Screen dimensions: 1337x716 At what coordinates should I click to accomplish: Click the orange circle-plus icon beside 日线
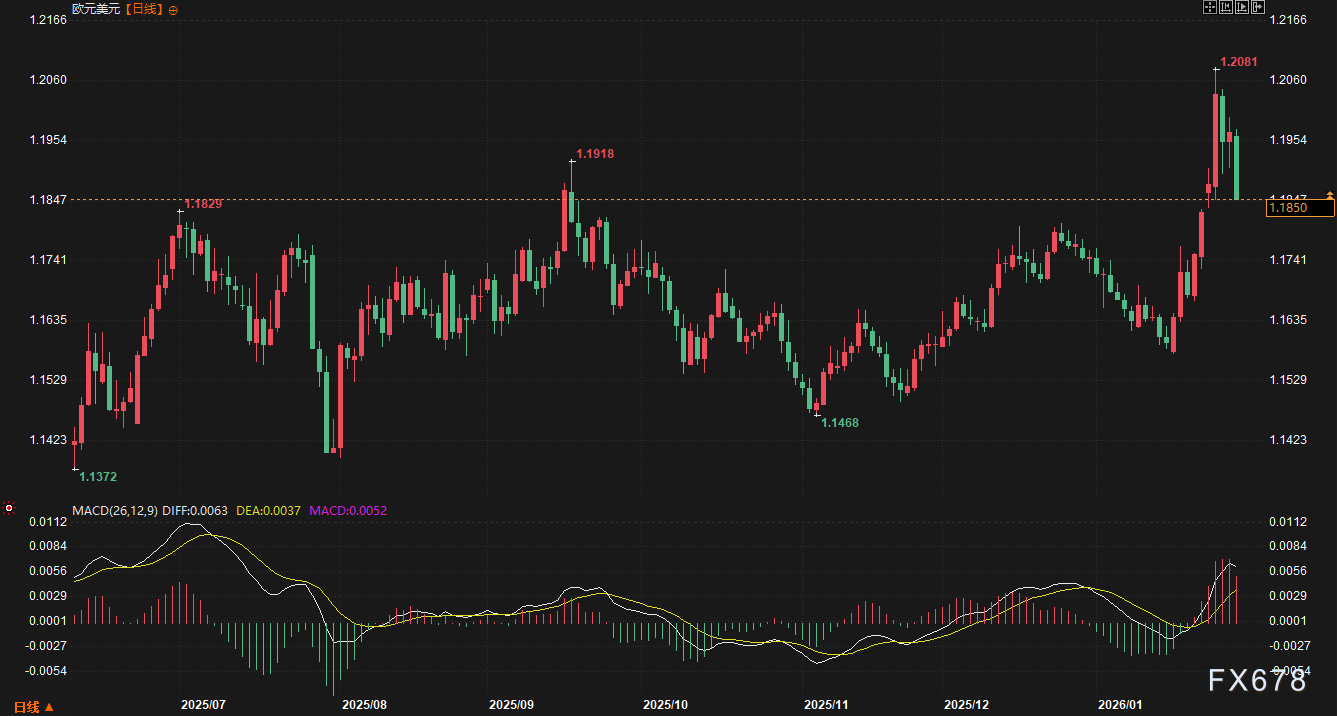pos(174,9)
